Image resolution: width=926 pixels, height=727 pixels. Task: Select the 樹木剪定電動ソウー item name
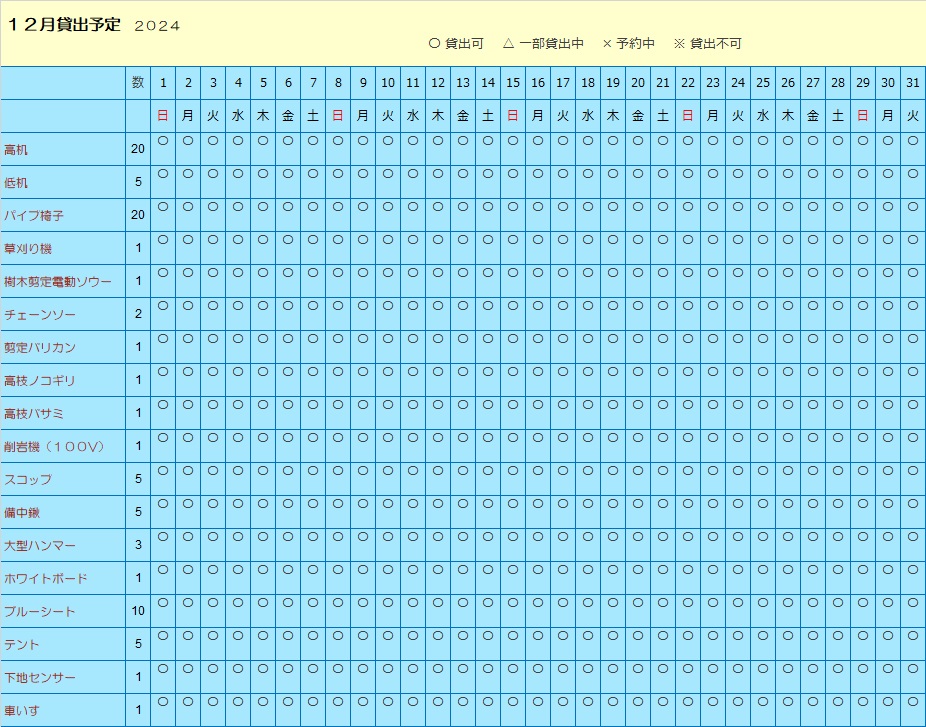pyautogui.click(x=58, y=282)
